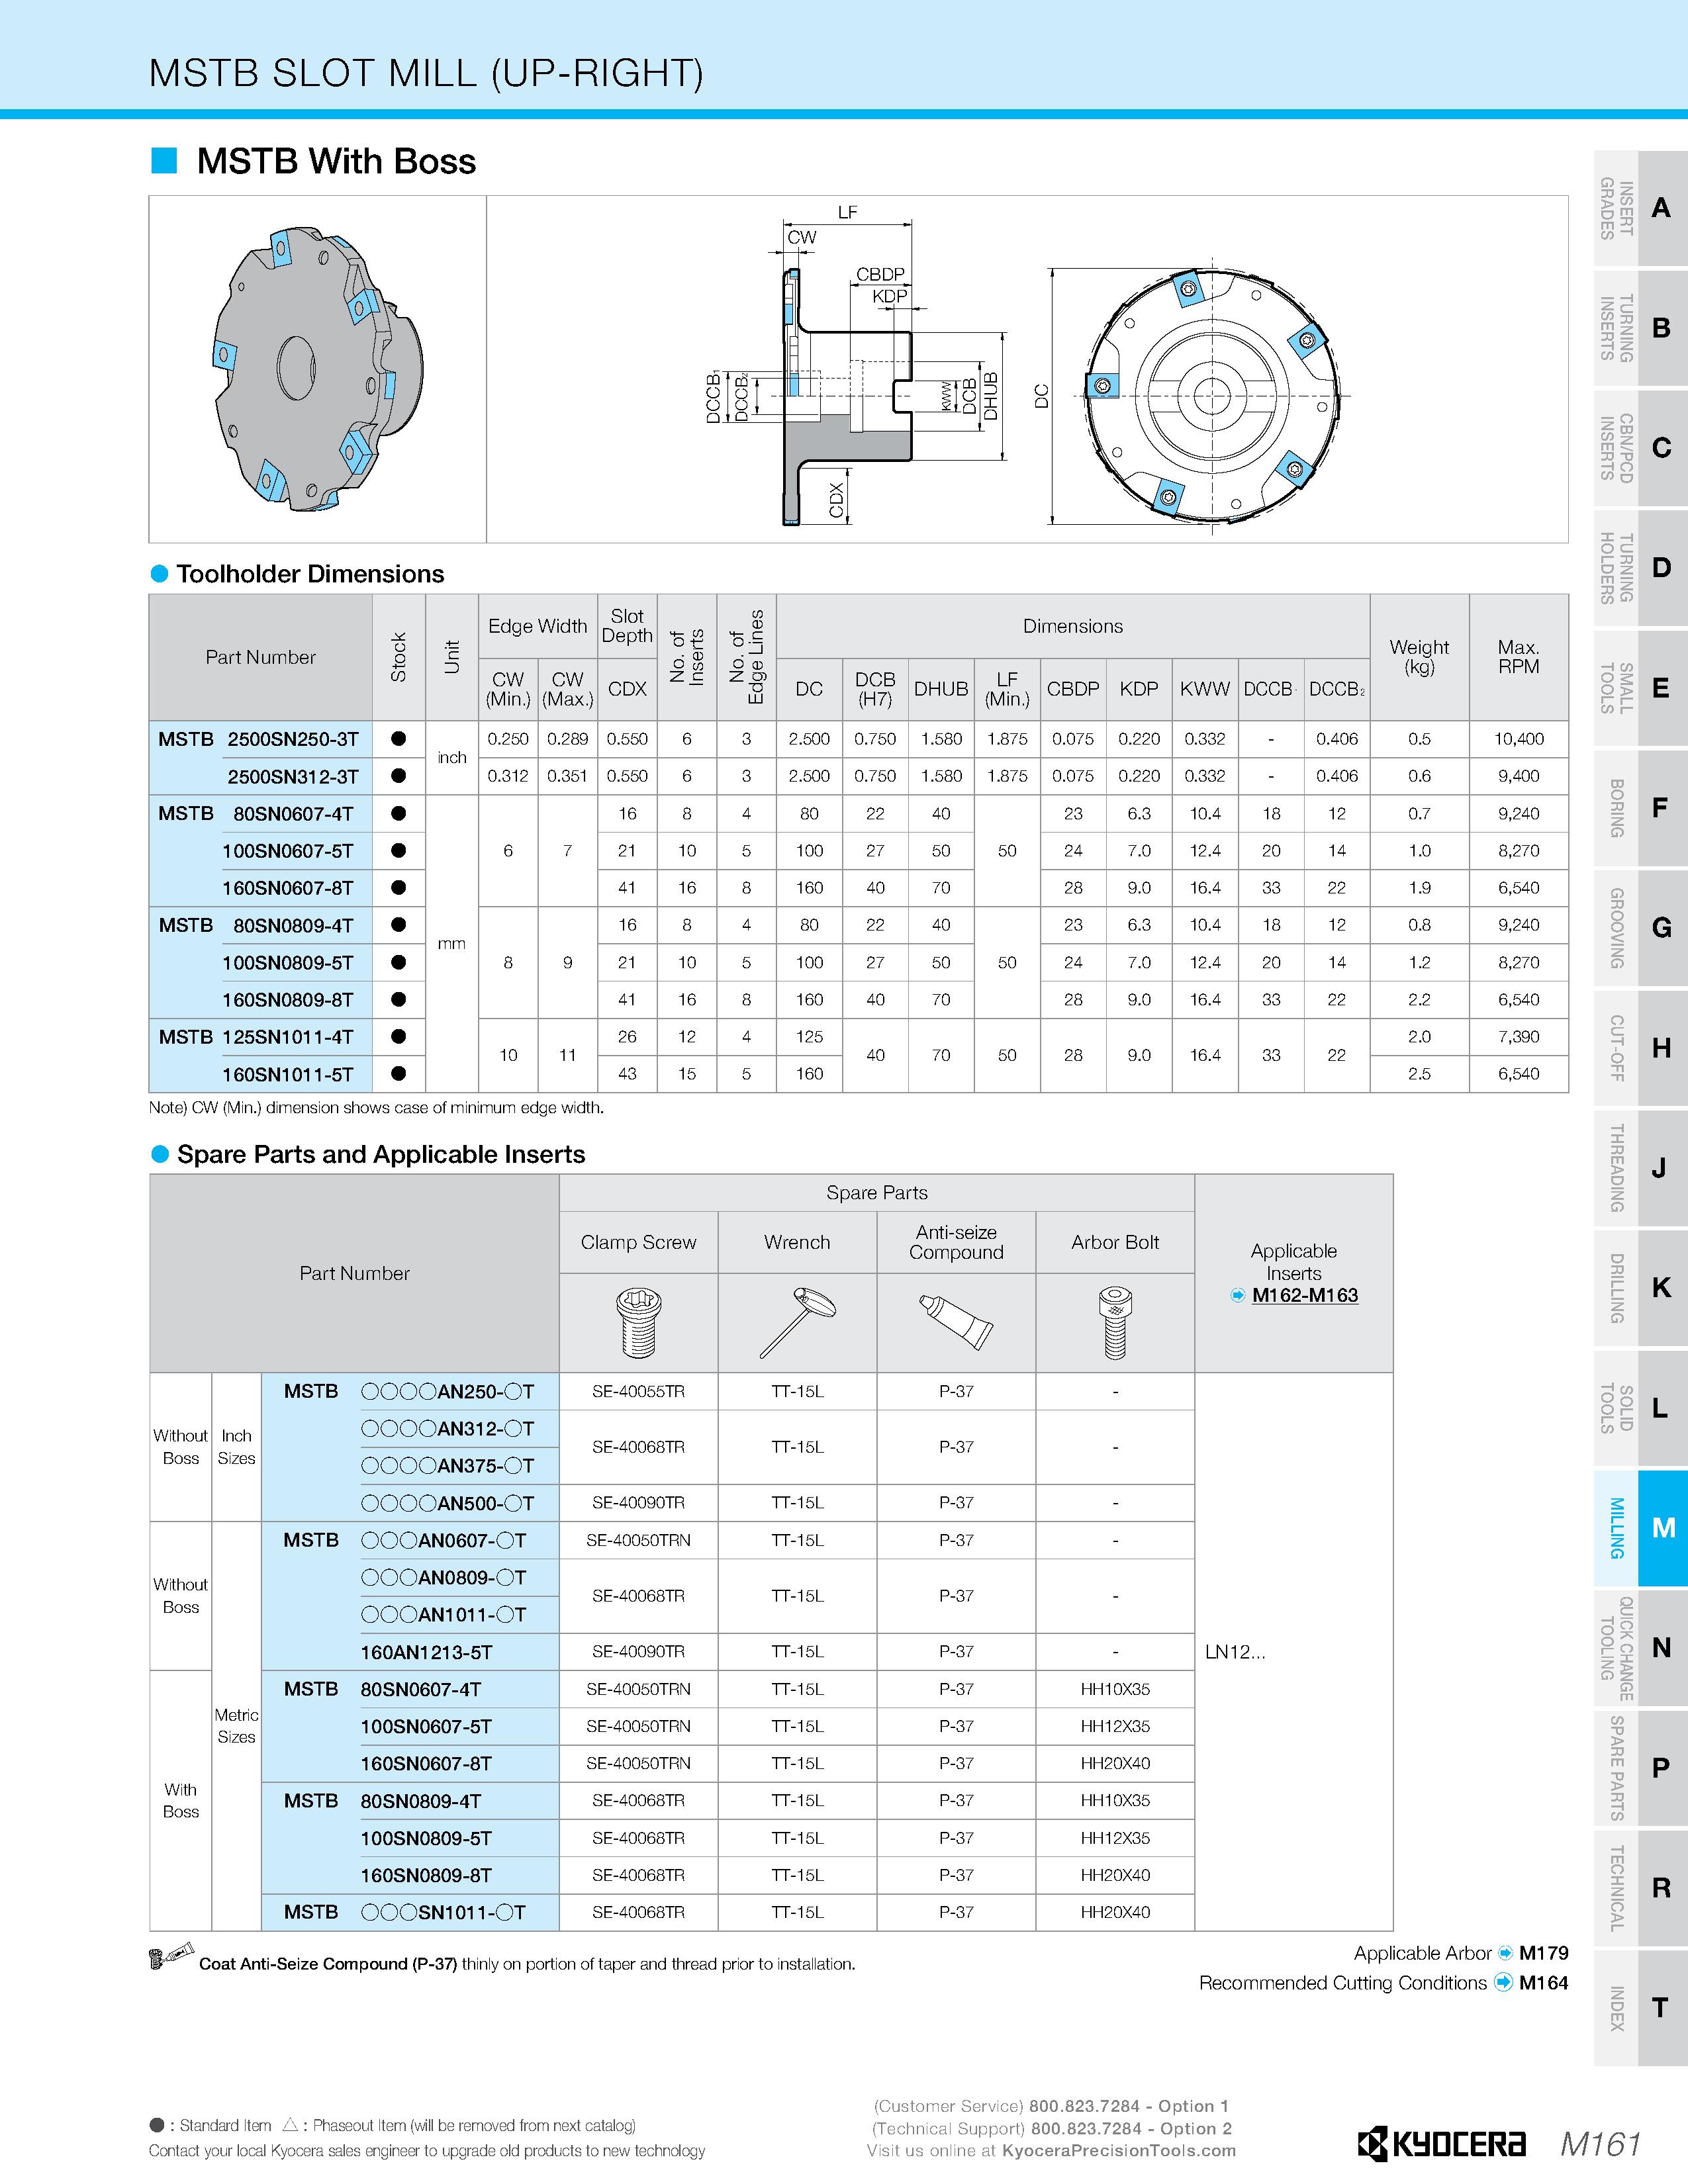Open section J Threading tab
Image resolution: width=1688 pixels, height=2184 pixels.
[1640, 1168]
